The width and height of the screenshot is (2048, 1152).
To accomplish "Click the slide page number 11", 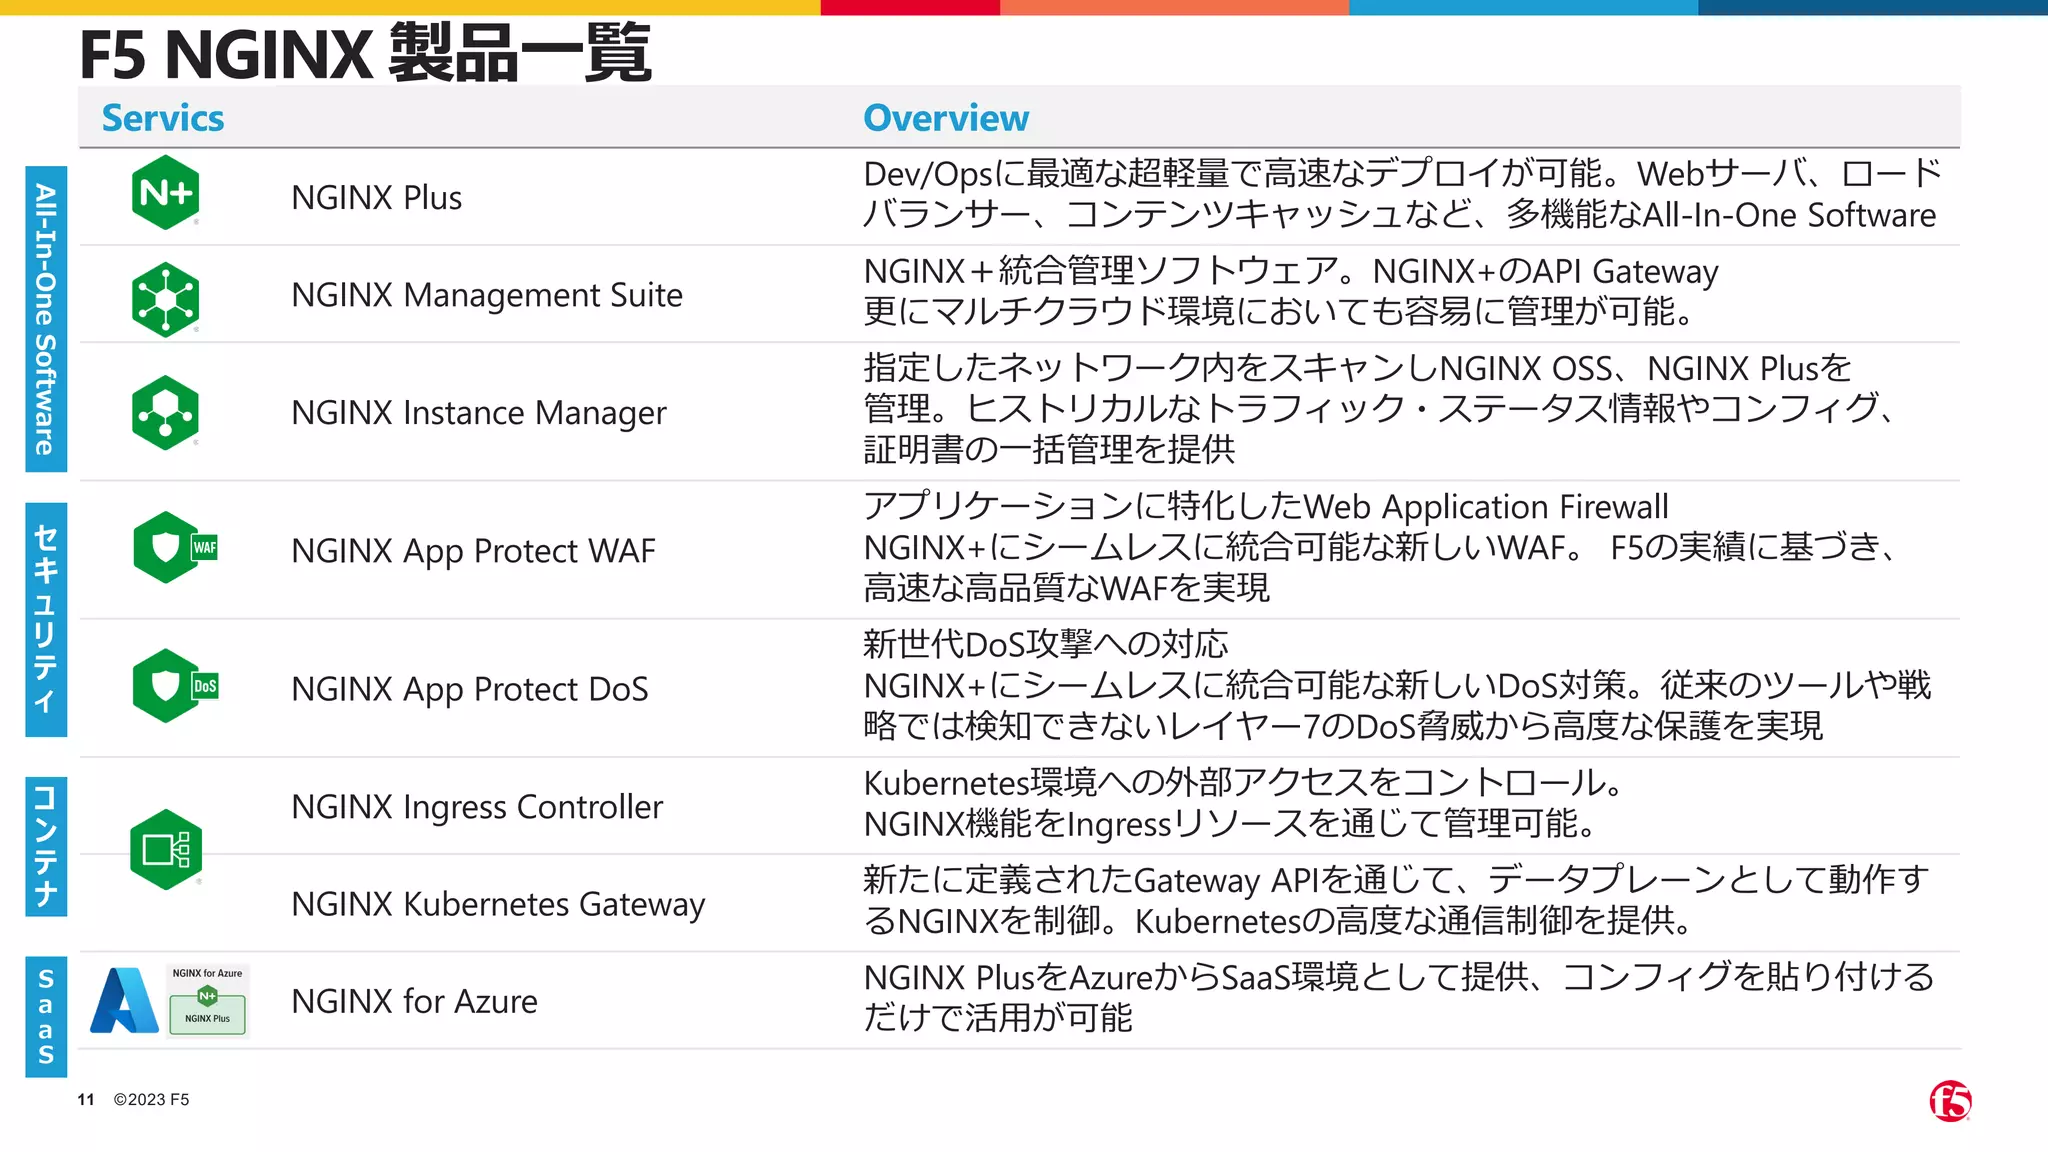I will click(86, 1099).
